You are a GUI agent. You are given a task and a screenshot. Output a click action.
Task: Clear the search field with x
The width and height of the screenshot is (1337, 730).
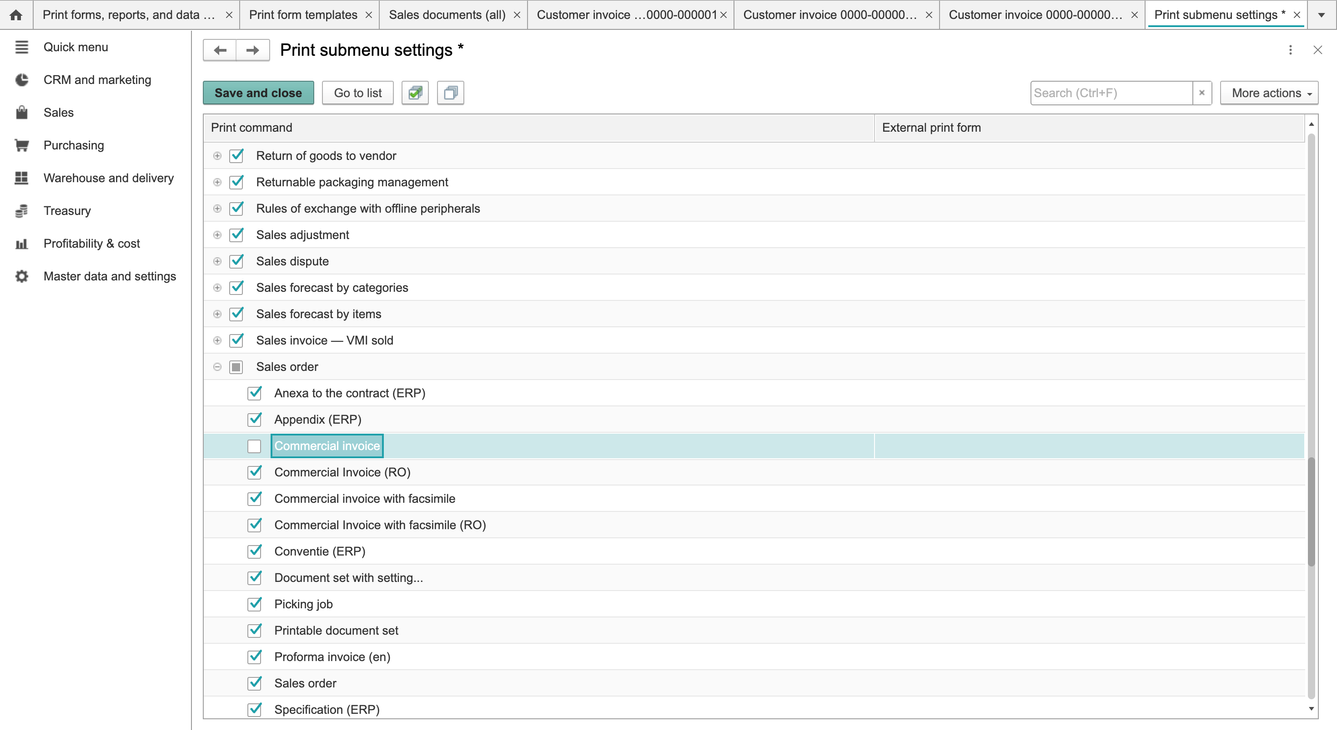pyautogui.click(x=1202, y=93)
